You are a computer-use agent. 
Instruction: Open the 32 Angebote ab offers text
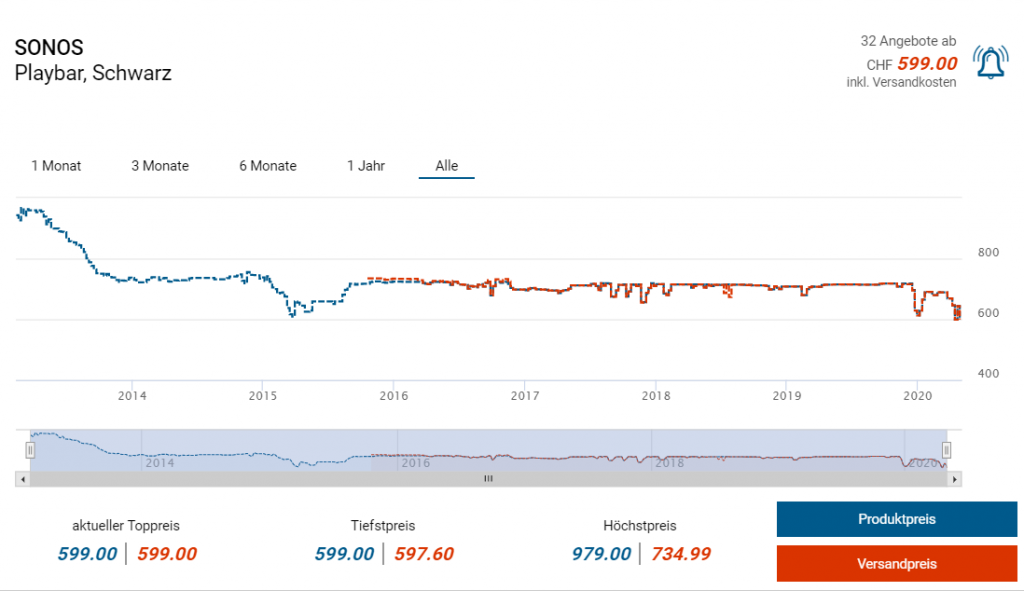click(908, 40)
